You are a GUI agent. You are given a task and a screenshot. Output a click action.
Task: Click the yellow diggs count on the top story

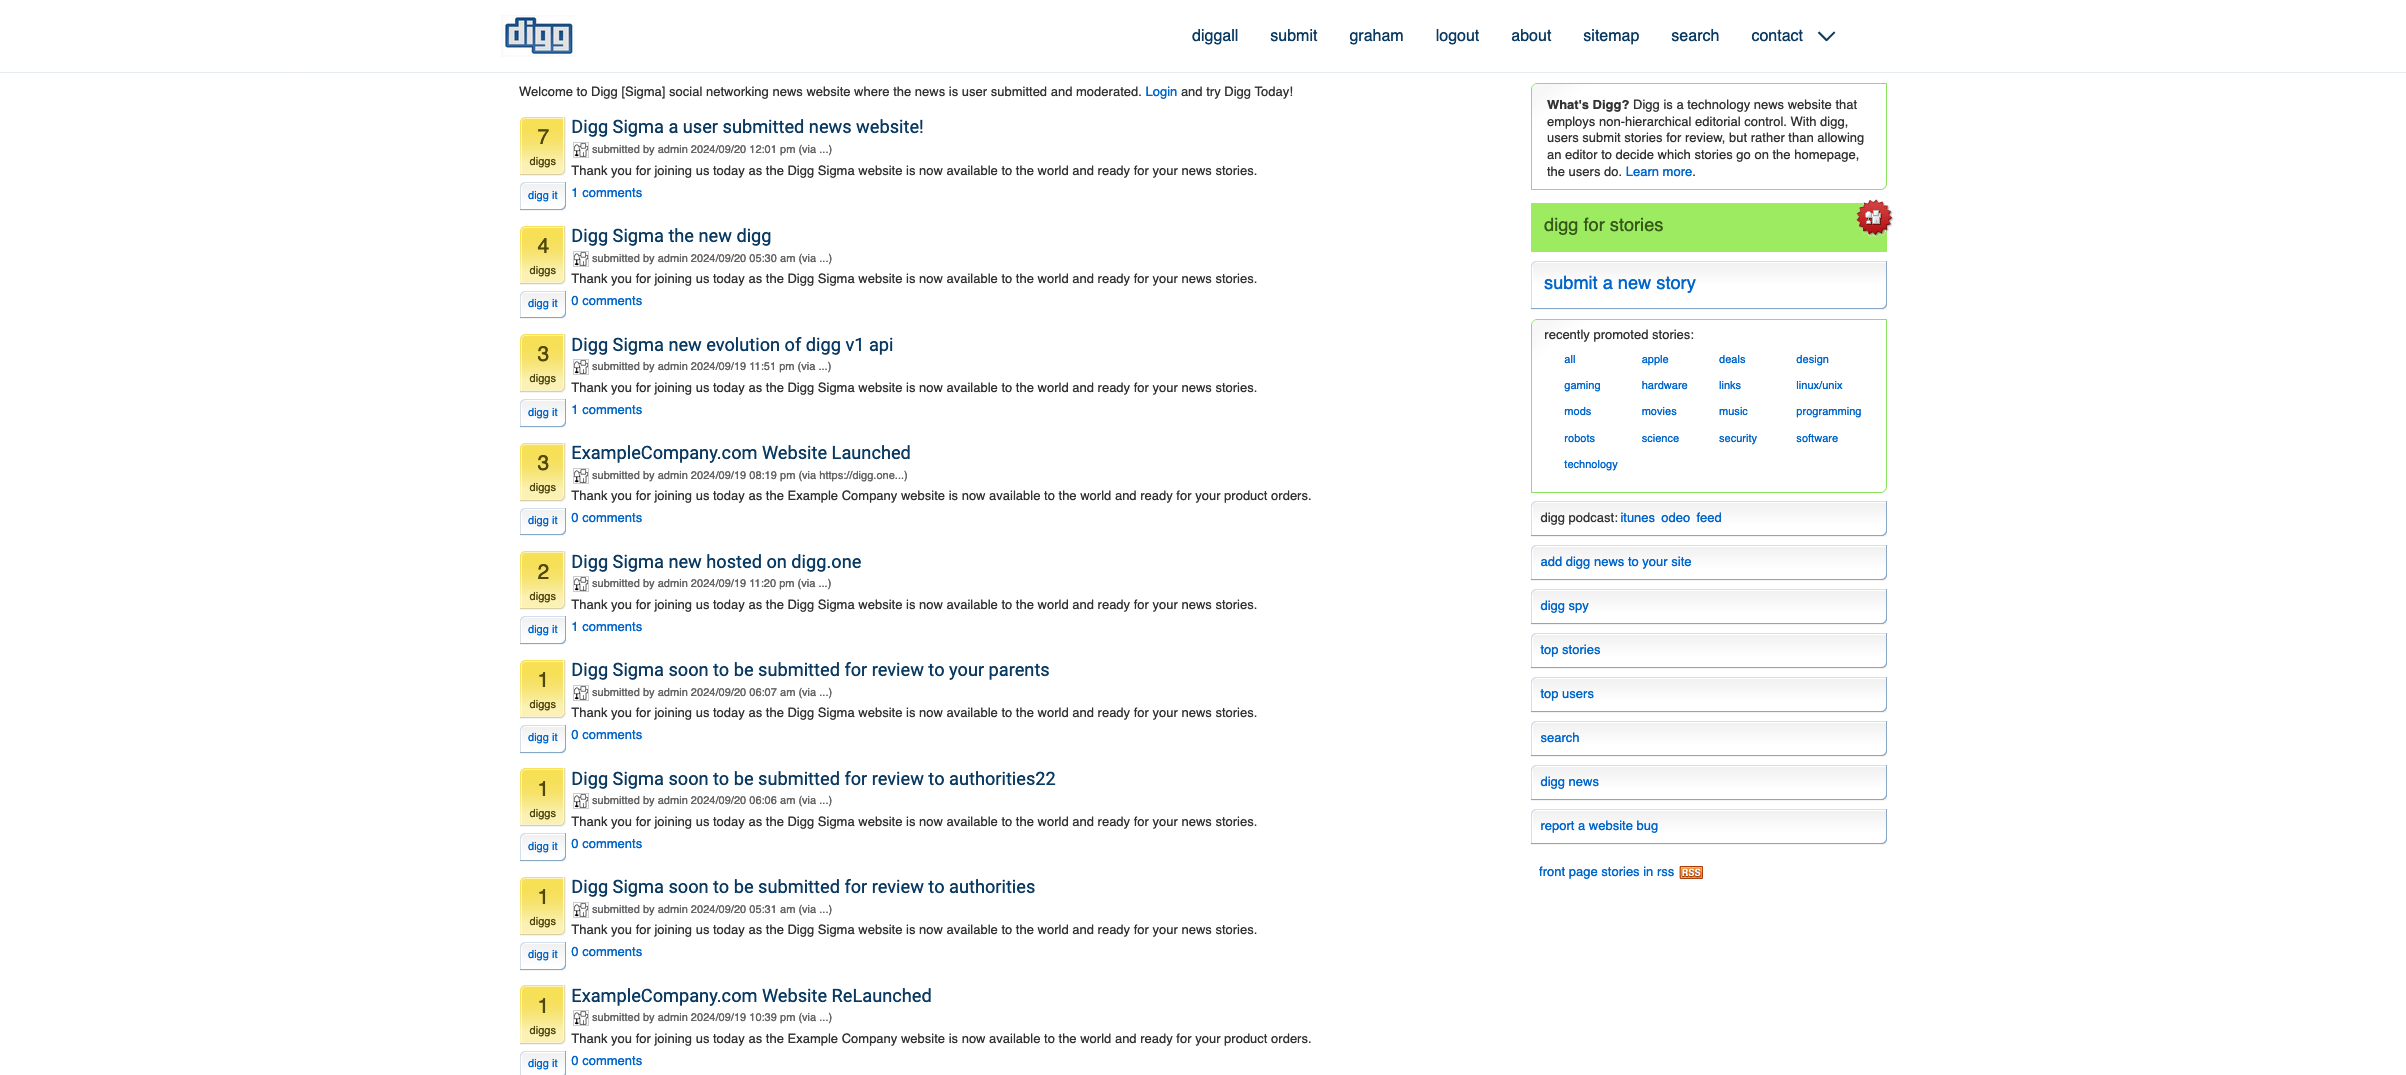tap(541, 145)
